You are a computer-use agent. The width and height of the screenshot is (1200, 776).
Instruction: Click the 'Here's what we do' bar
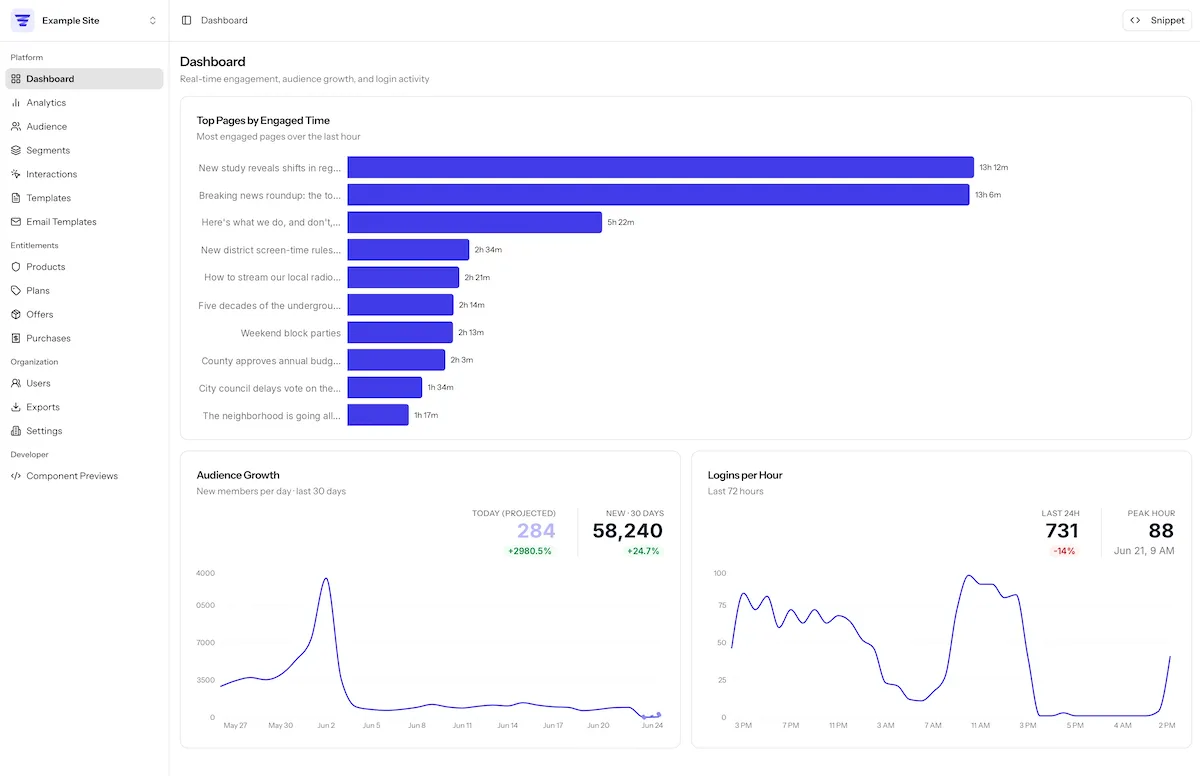click(x=475, y=222)
